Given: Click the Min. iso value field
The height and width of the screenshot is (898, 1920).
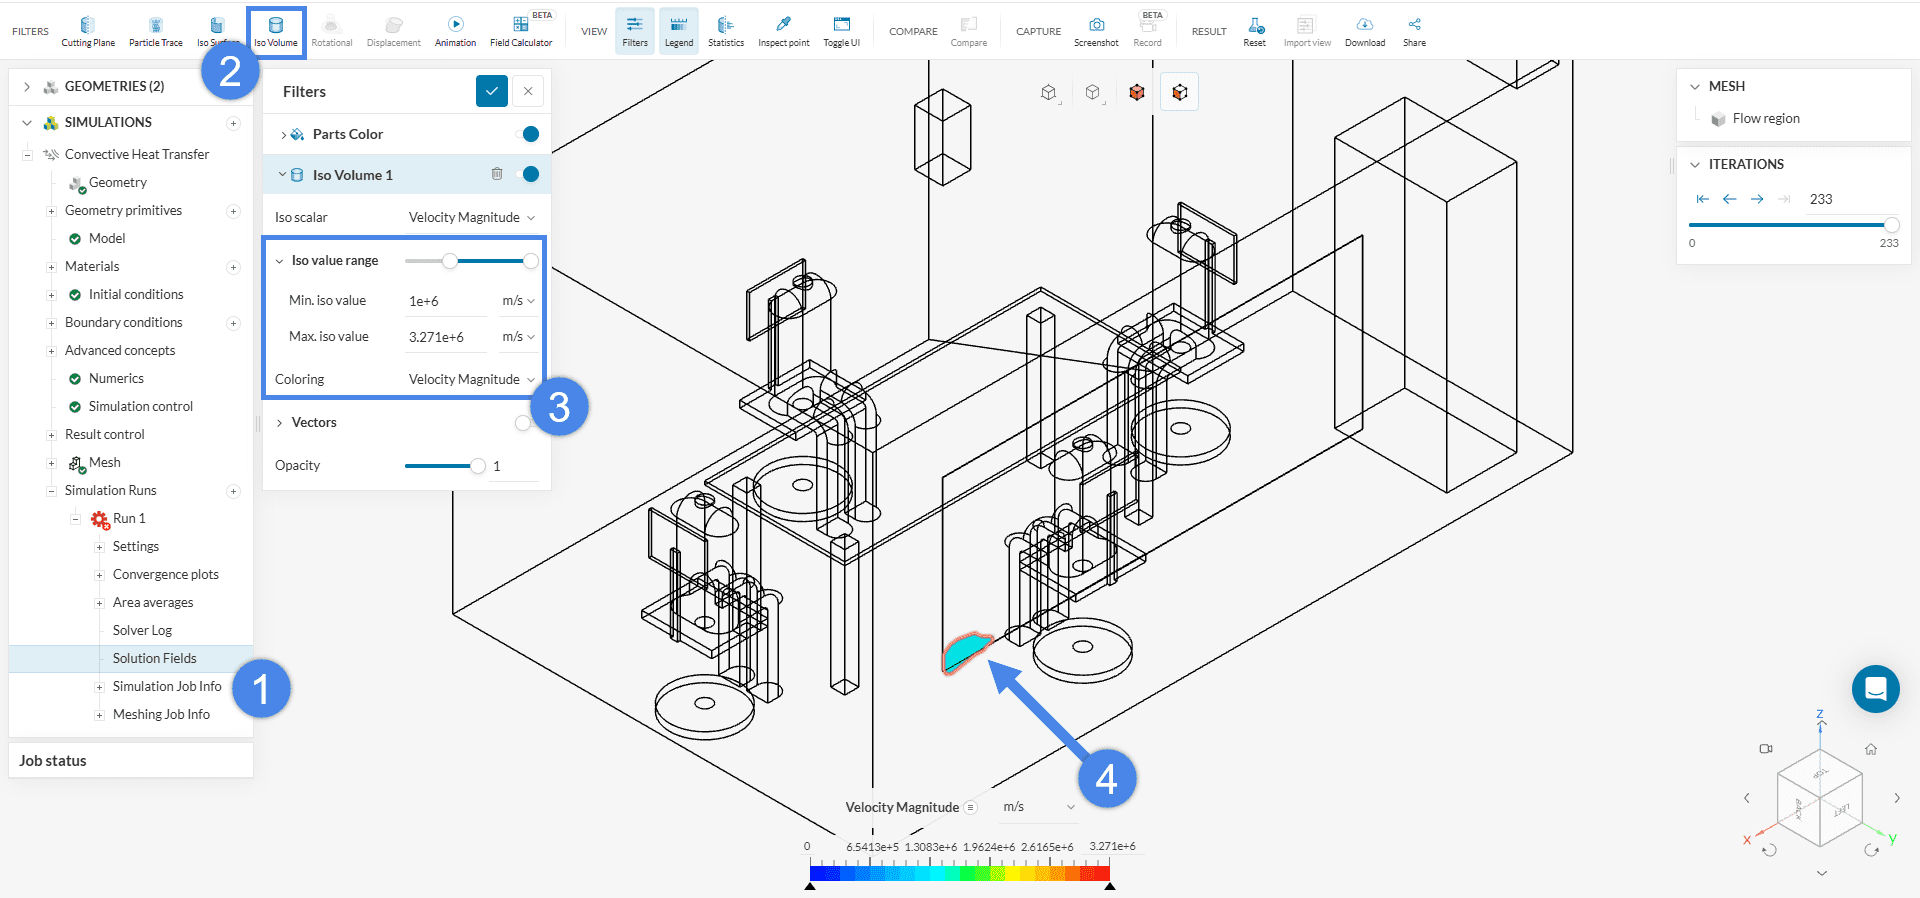Looking at the screenshot, I should tap(446, 301).
